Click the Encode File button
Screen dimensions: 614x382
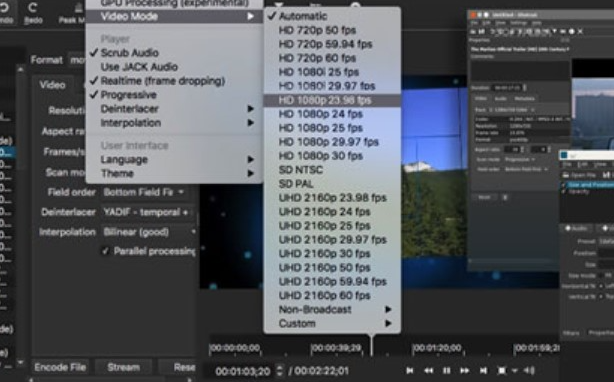click(60, 367)
